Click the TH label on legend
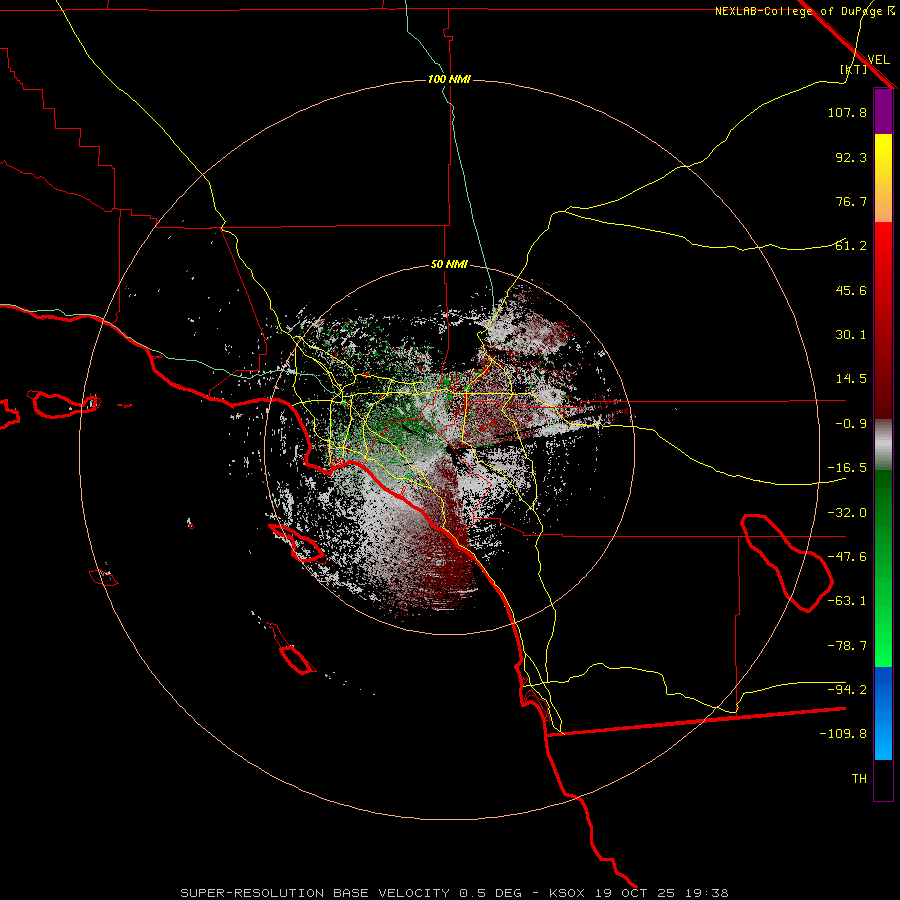900x900 pixels. pos(859,778)
